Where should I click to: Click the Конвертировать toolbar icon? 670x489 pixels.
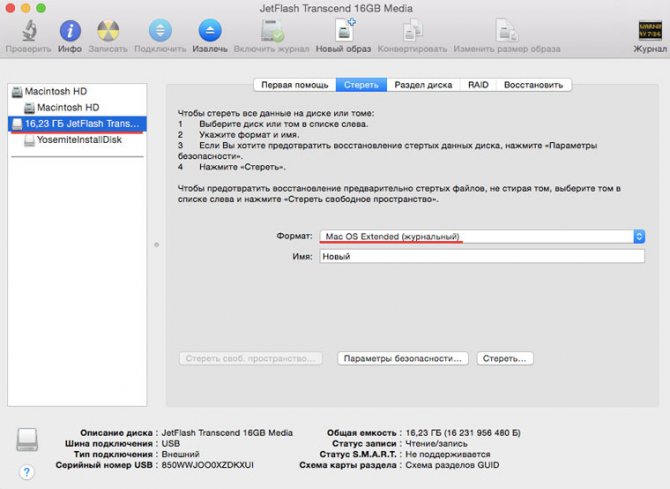(412, 31)
